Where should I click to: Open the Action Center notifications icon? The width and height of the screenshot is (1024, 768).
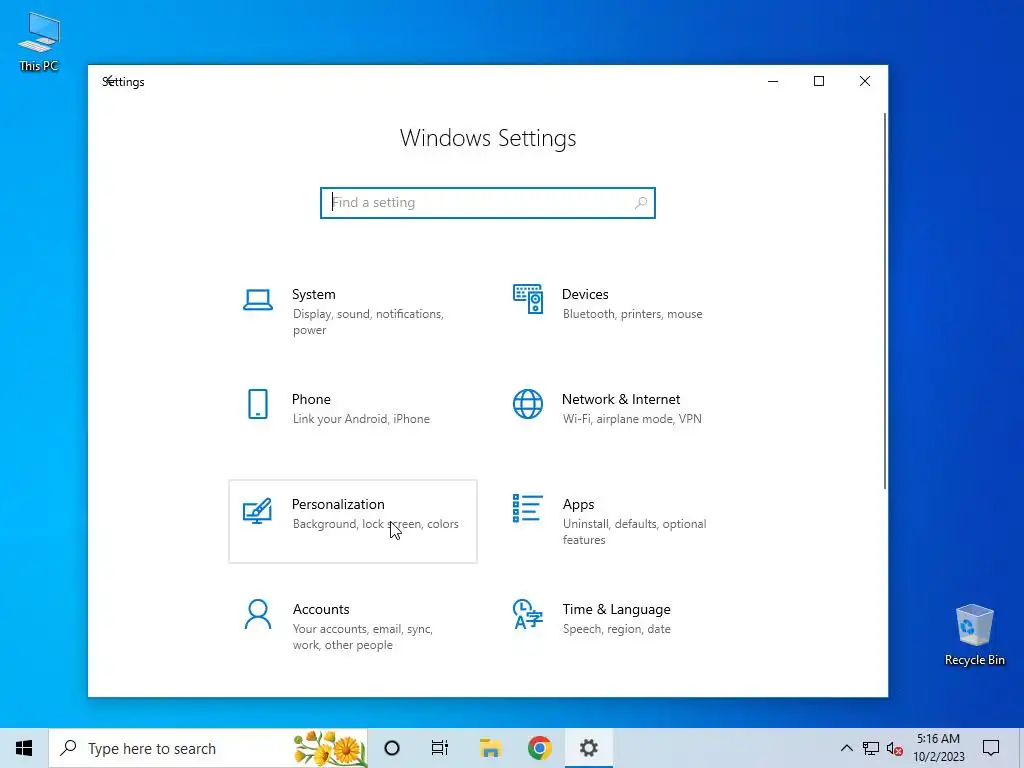(991, 748)
